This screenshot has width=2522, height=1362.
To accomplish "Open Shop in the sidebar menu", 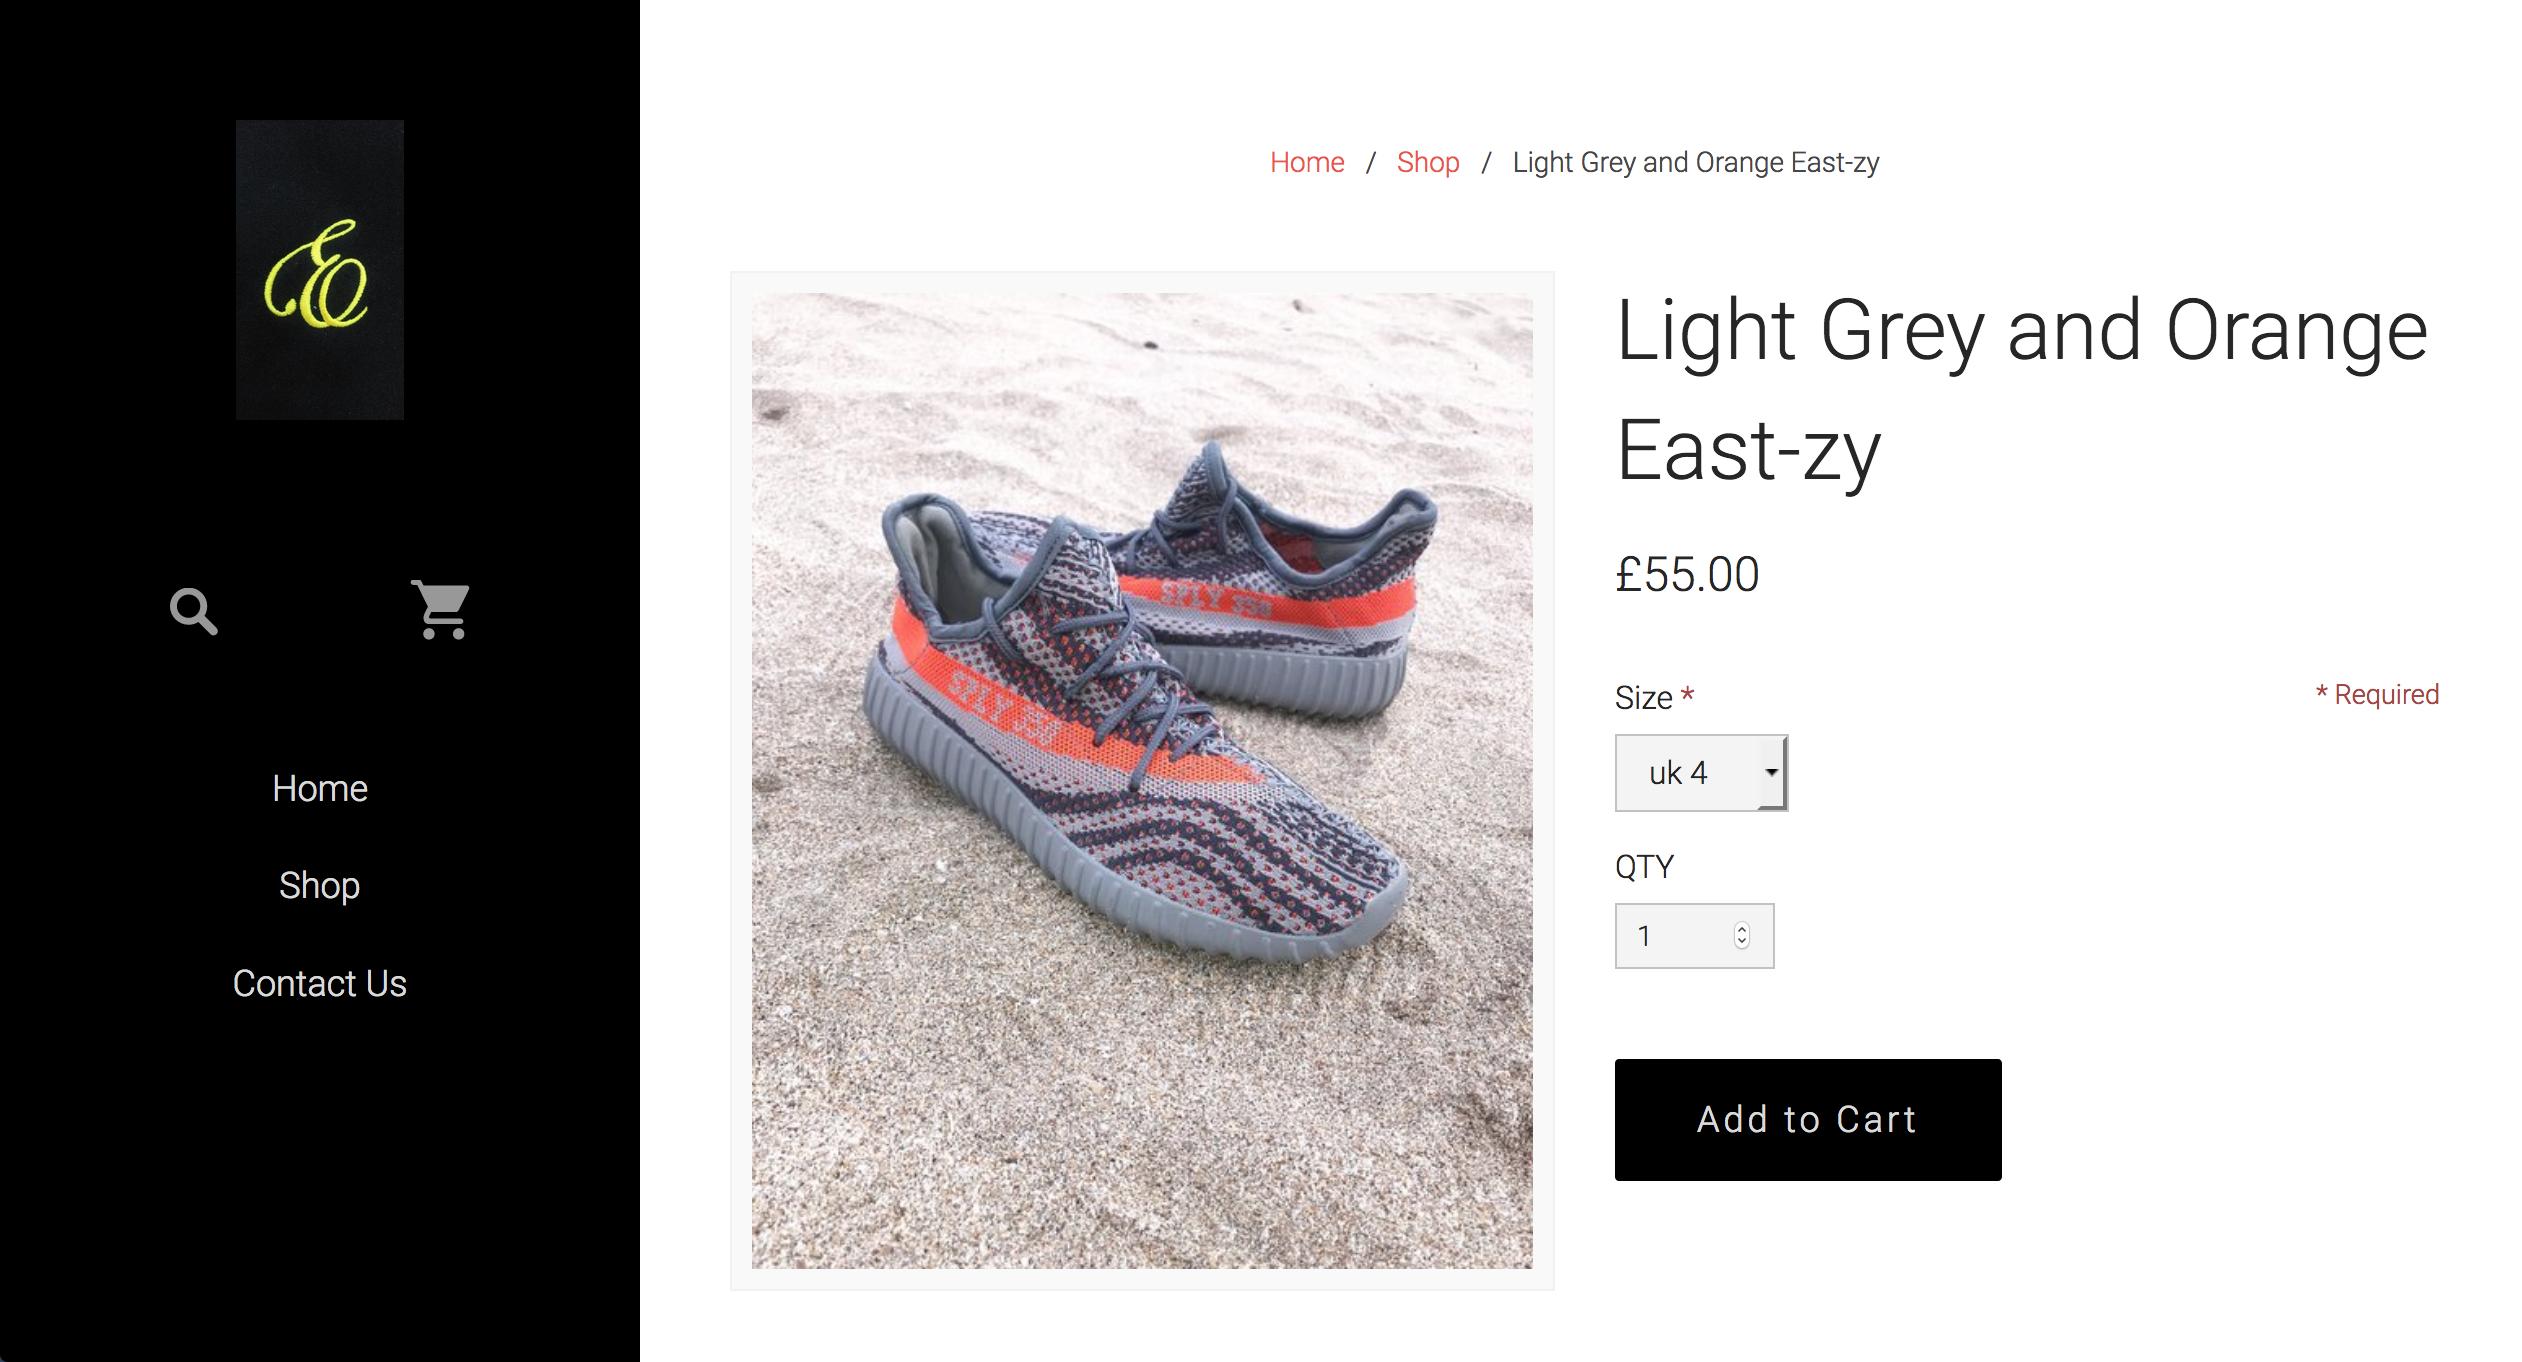I will [x=320, y=886].
